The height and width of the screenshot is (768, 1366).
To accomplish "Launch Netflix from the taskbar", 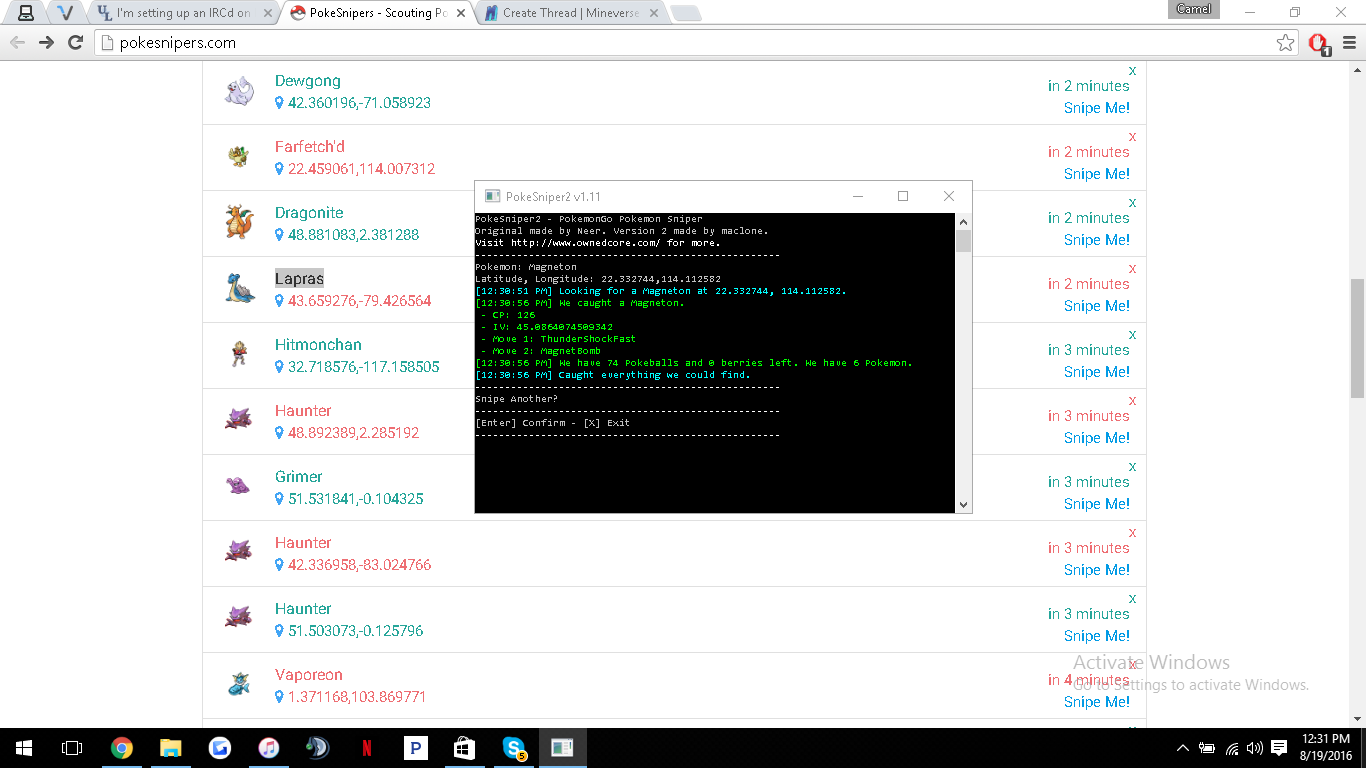I will pos(367,747).
